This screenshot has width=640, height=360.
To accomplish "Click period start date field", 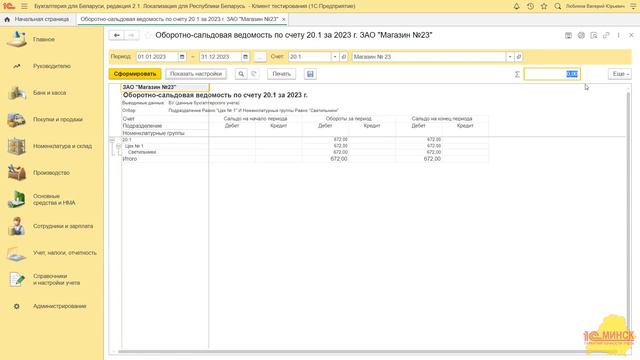I will click(157, 57).
